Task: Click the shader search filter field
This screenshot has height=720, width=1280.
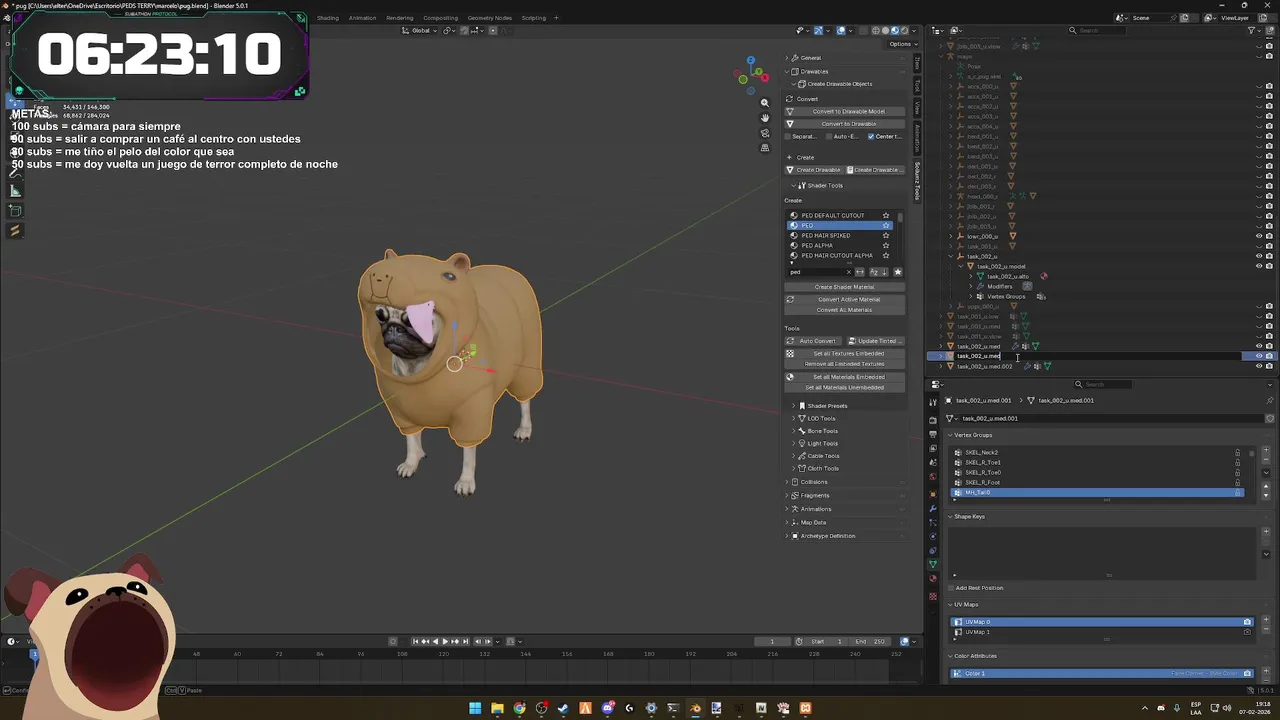Action: [x=818, y=272]
